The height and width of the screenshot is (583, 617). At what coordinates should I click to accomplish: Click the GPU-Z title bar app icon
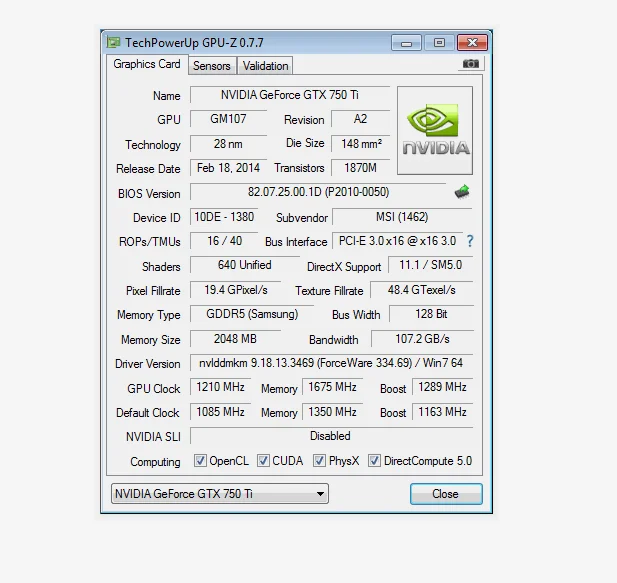coord(114,42)
